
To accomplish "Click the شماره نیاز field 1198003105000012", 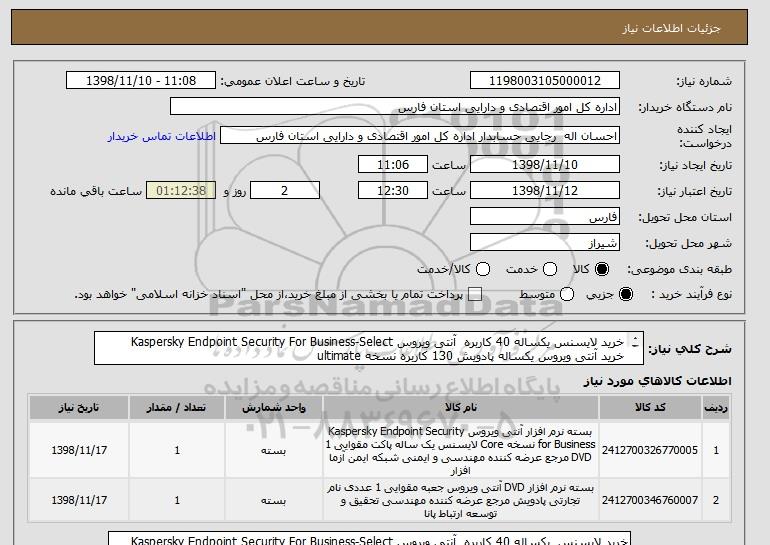I will click(x=545, y=81).
